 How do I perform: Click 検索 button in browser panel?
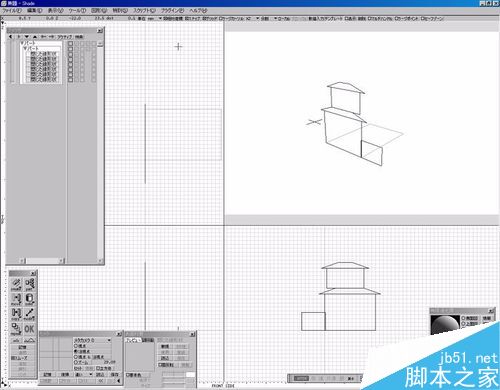[x=79, y=37]
